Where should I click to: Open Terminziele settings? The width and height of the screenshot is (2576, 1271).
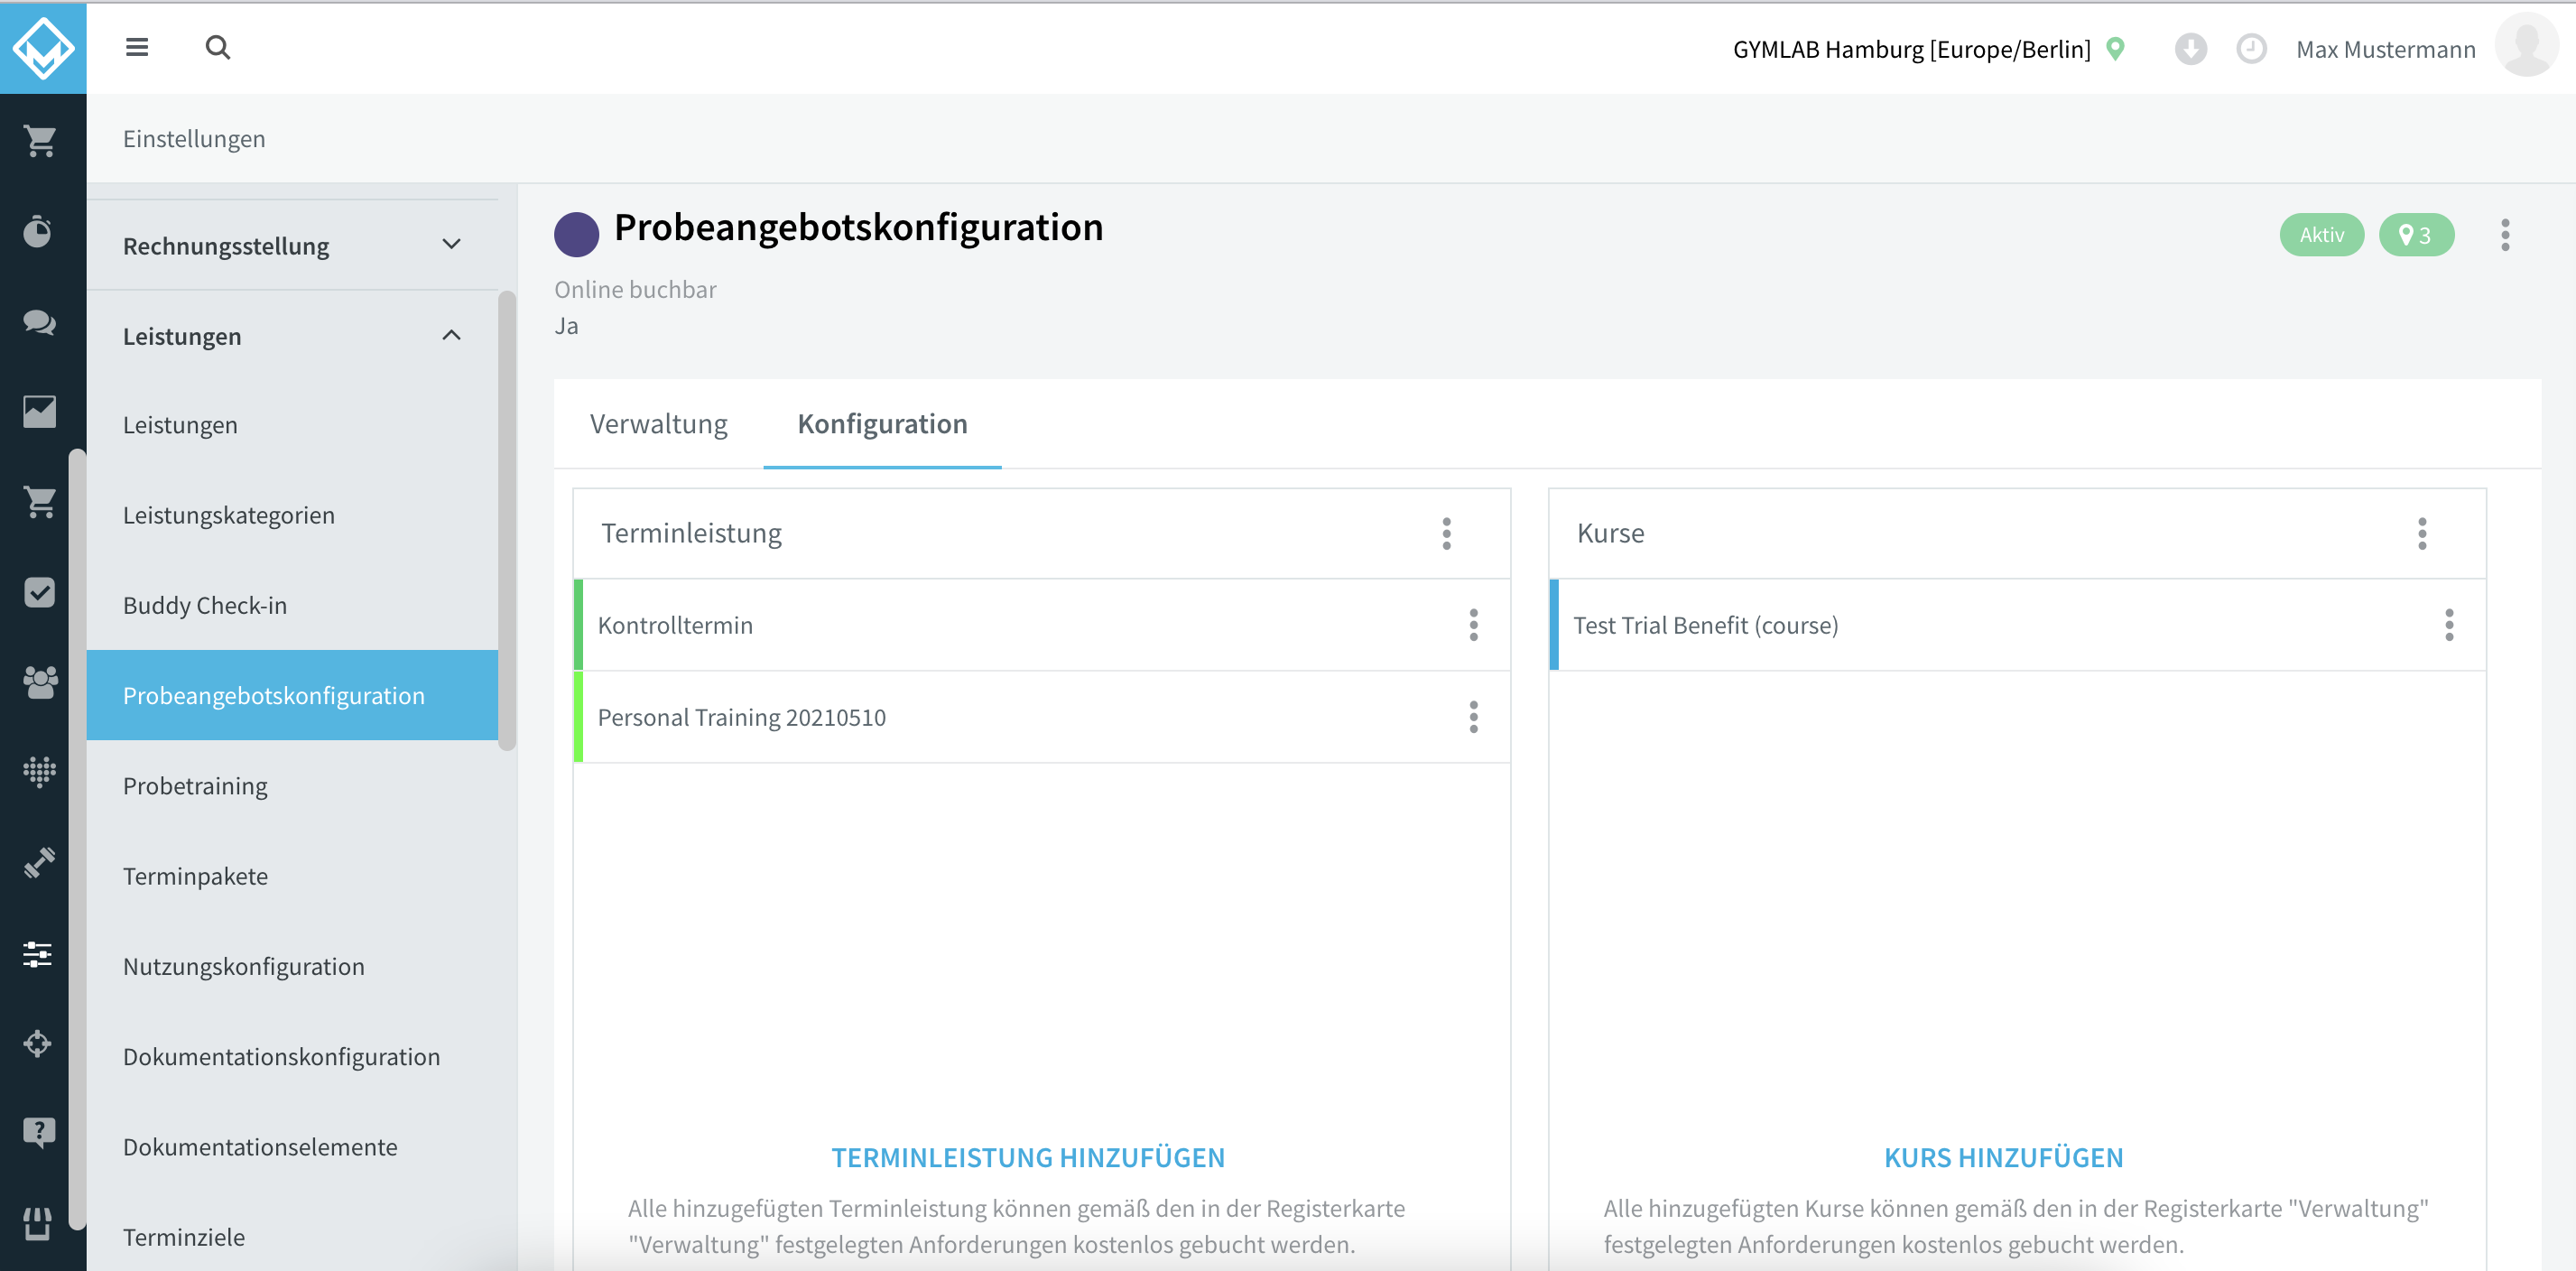(x=292, y=1237)
